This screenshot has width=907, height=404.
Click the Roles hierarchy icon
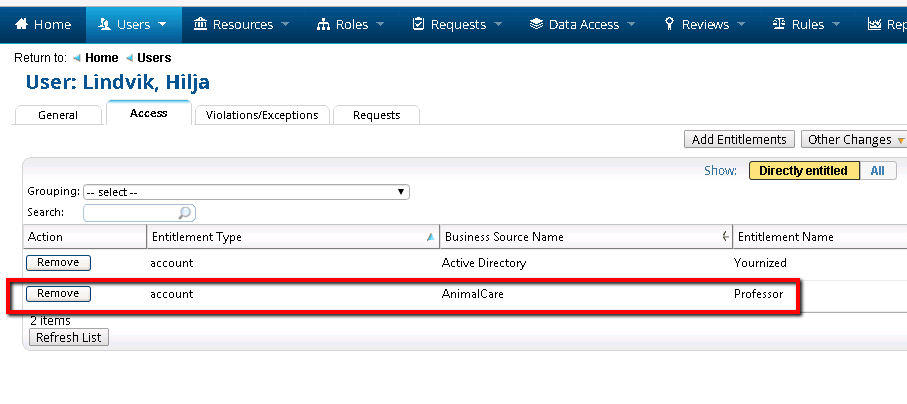[323, 24]
